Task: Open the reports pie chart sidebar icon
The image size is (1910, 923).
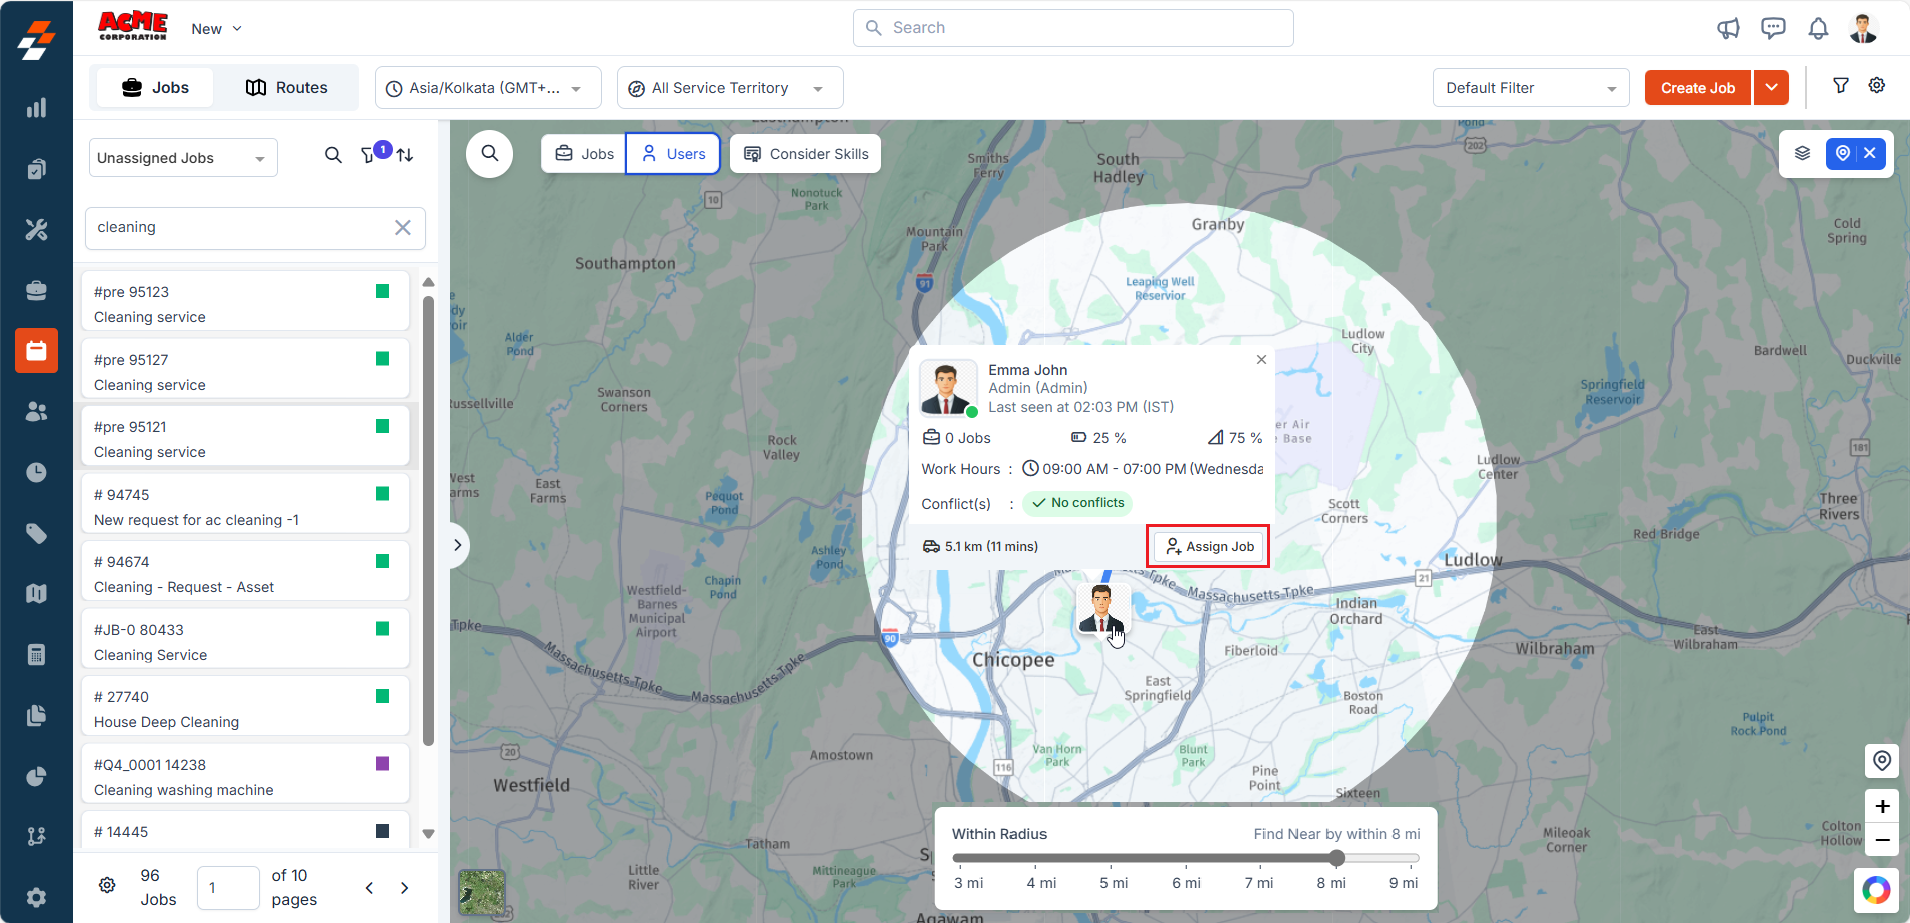Action: [36, 776]
